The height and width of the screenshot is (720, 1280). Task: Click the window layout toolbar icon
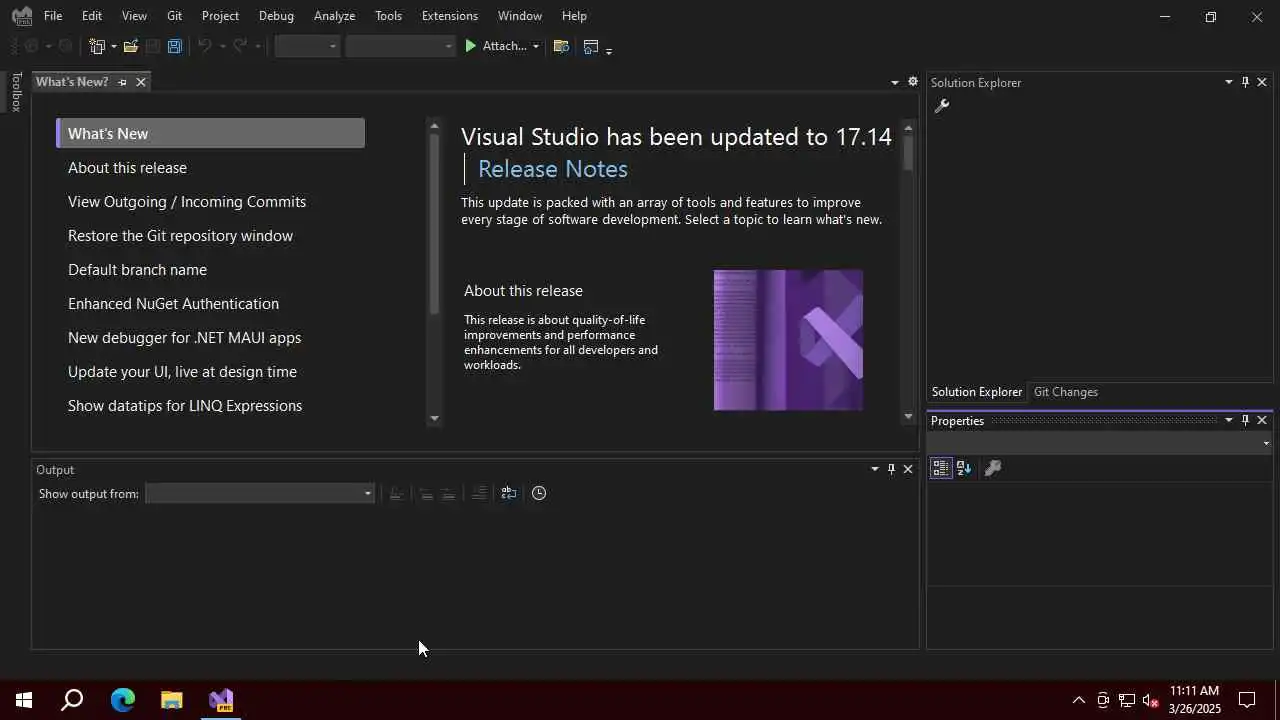click(x=591, y=46)
